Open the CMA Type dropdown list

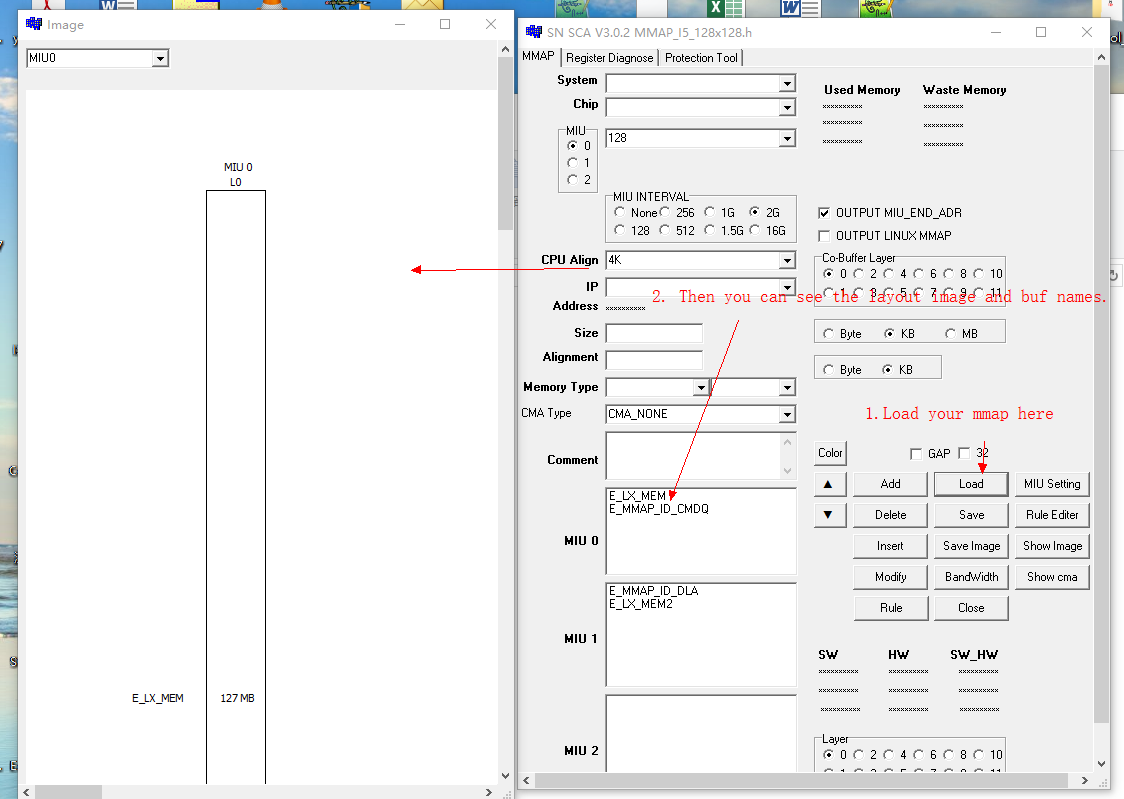[787, 414]
